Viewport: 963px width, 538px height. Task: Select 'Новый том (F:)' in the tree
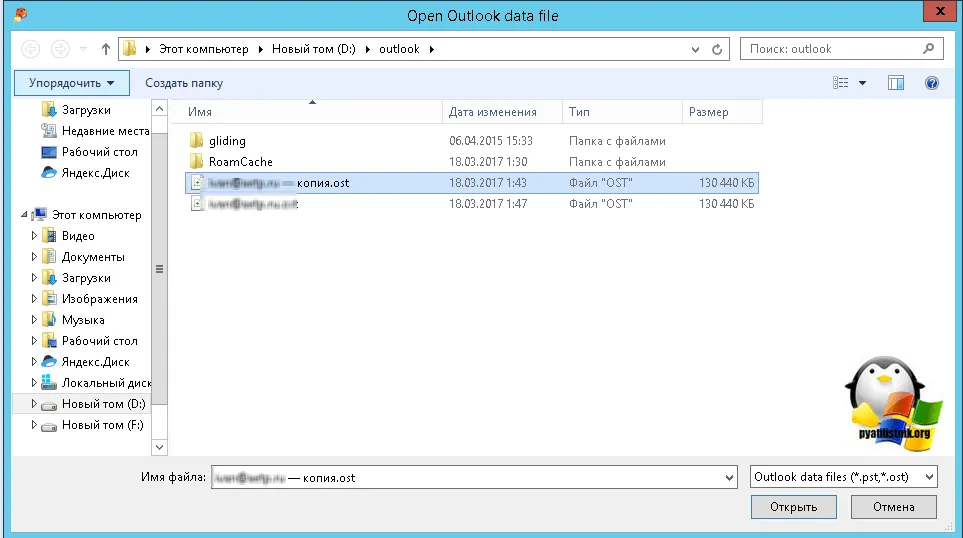[x=103, y=424]
